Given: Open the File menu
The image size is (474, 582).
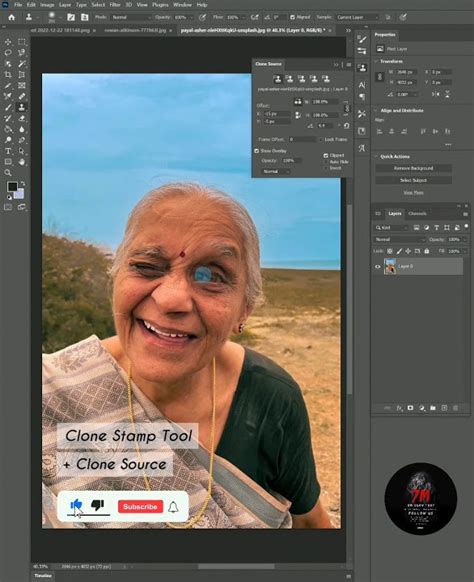Looking at the screenshot, I should (18, 5).
